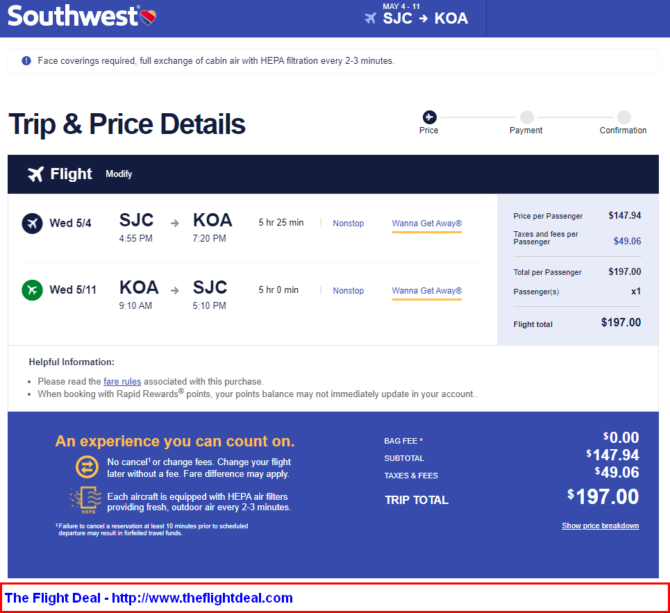This screenshot has height=613, width=670.
Task: Click Nonstop on the Wed 5/11 flight
Action: point(348,291)
